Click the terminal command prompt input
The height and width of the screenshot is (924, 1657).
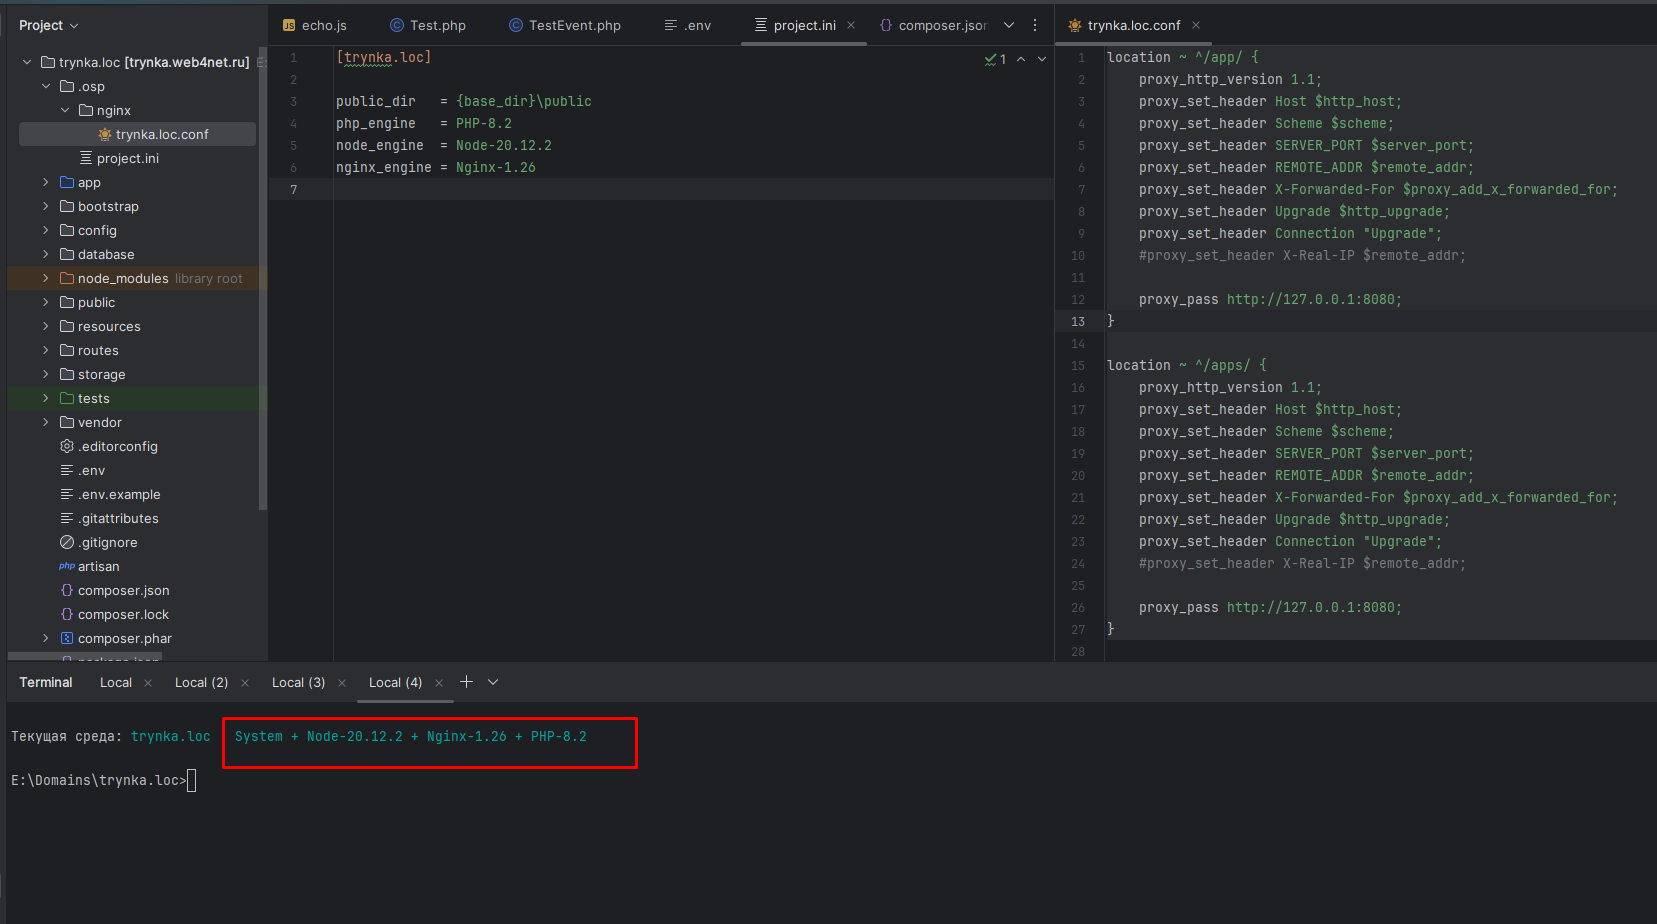click(192, 781)
